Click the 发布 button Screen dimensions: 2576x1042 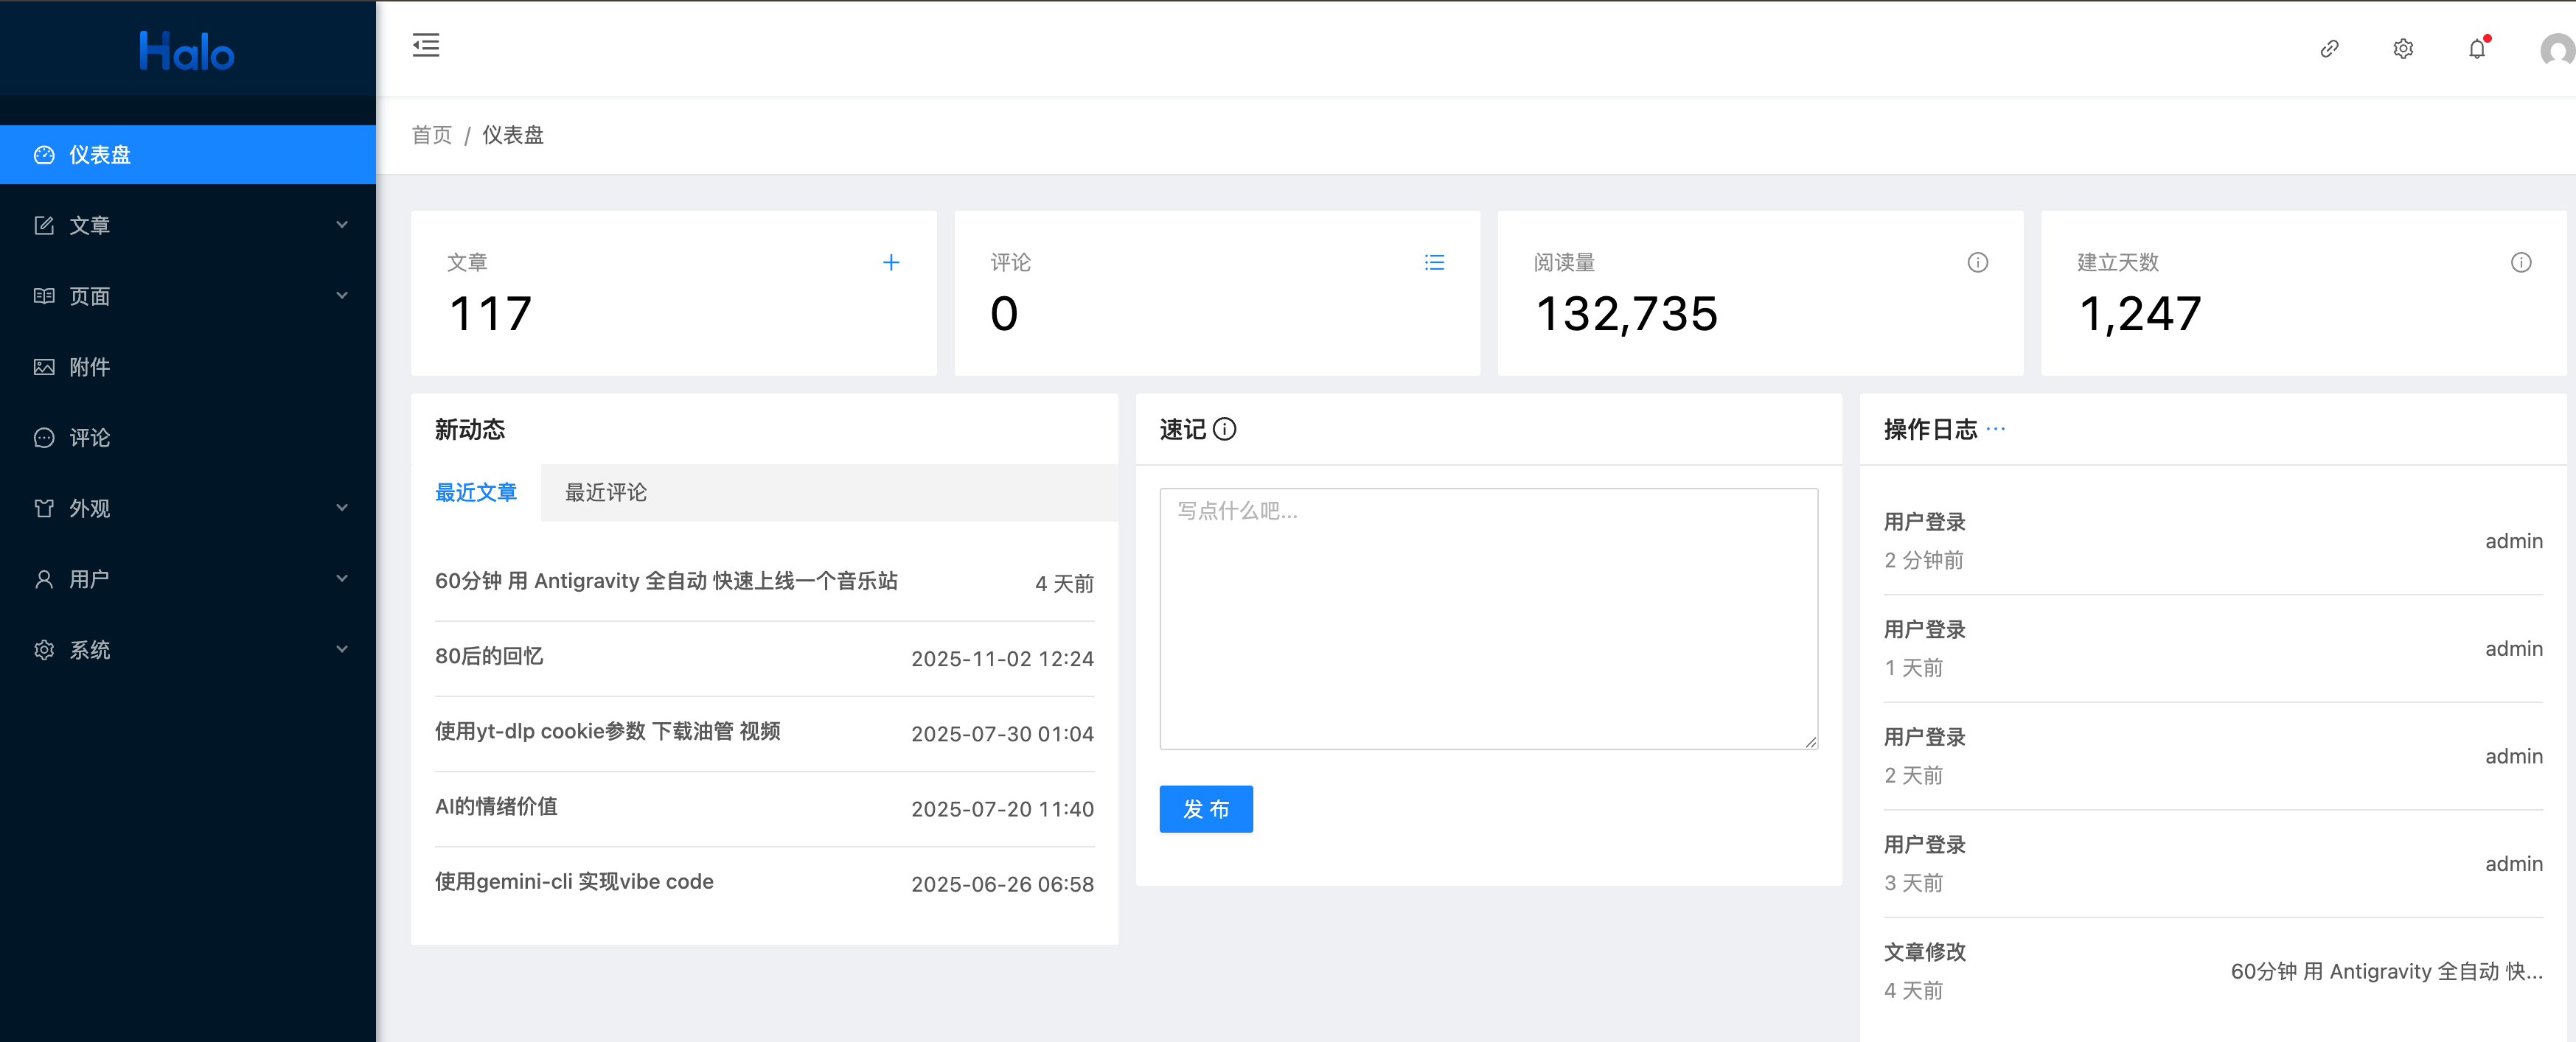point(1205,809)
